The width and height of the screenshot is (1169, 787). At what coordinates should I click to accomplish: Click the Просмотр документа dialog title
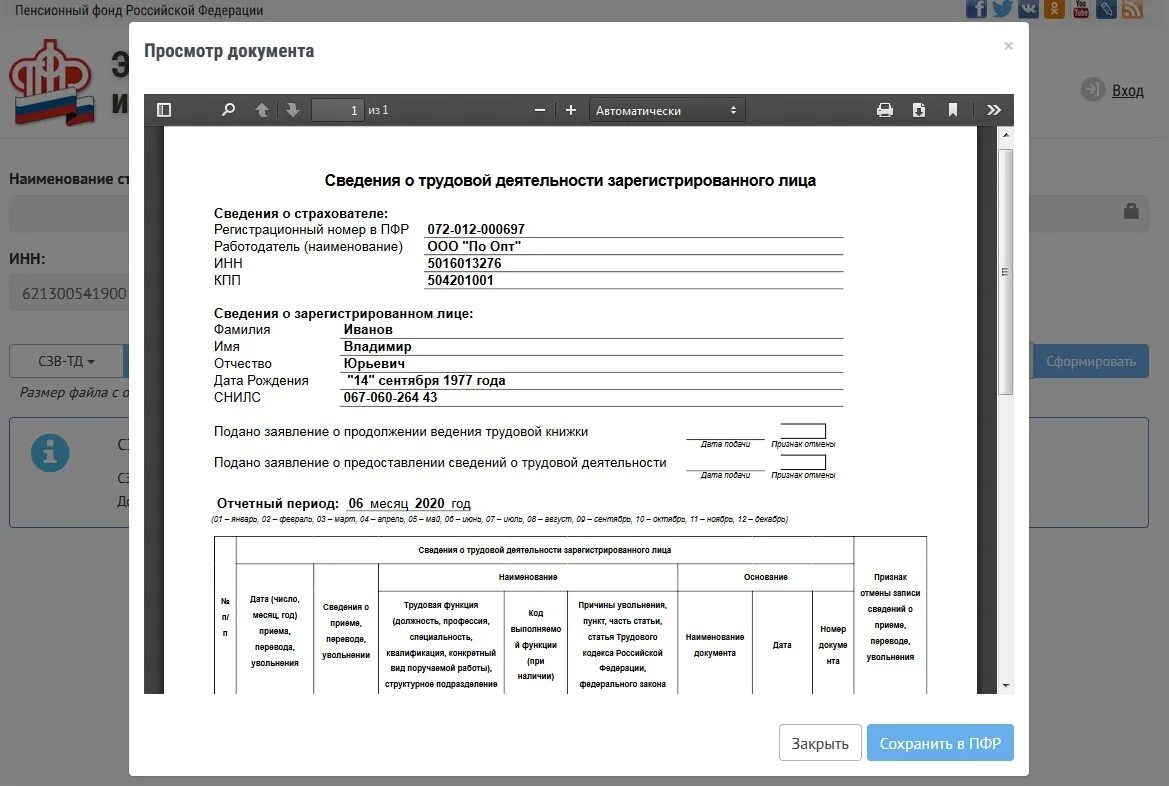tap(229, 51)
